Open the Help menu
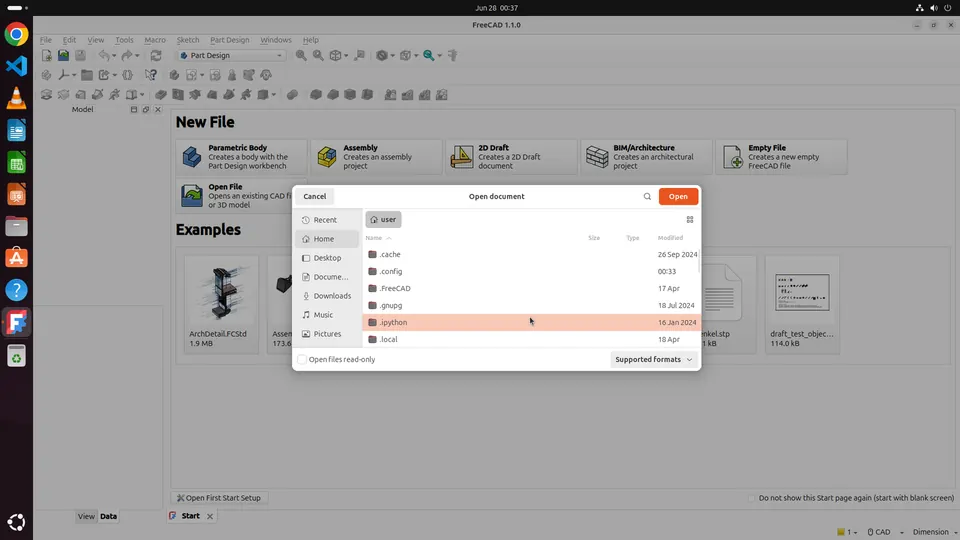Image resolution: width=960 pixels, height=540 pixels. tap(310, 40)
